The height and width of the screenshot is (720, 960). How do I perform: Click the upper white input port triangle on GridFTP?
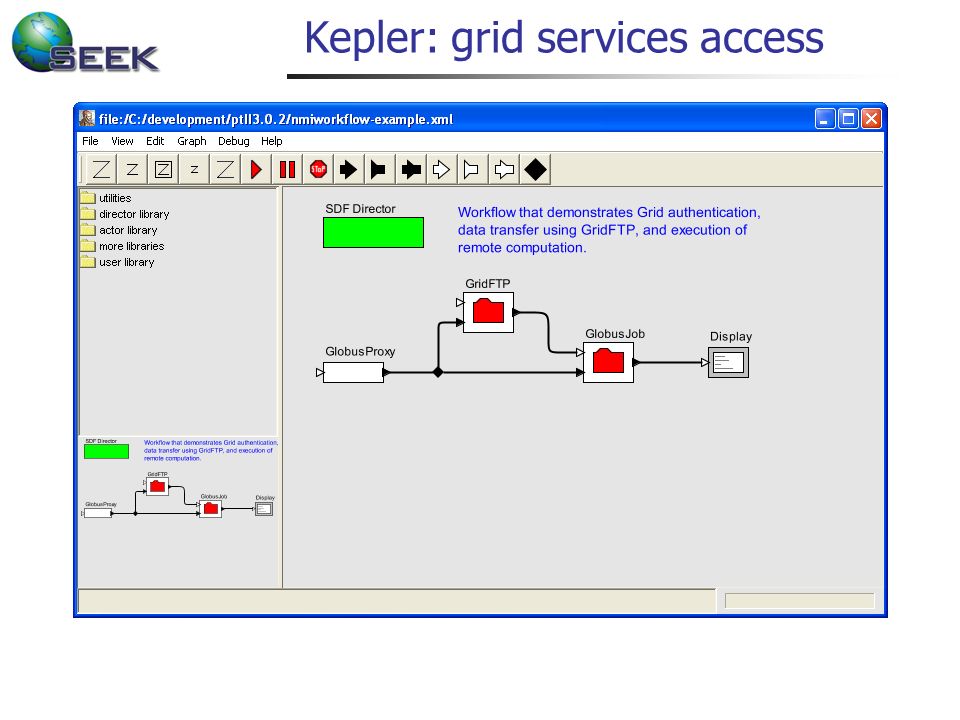click(x=460, y=302)
